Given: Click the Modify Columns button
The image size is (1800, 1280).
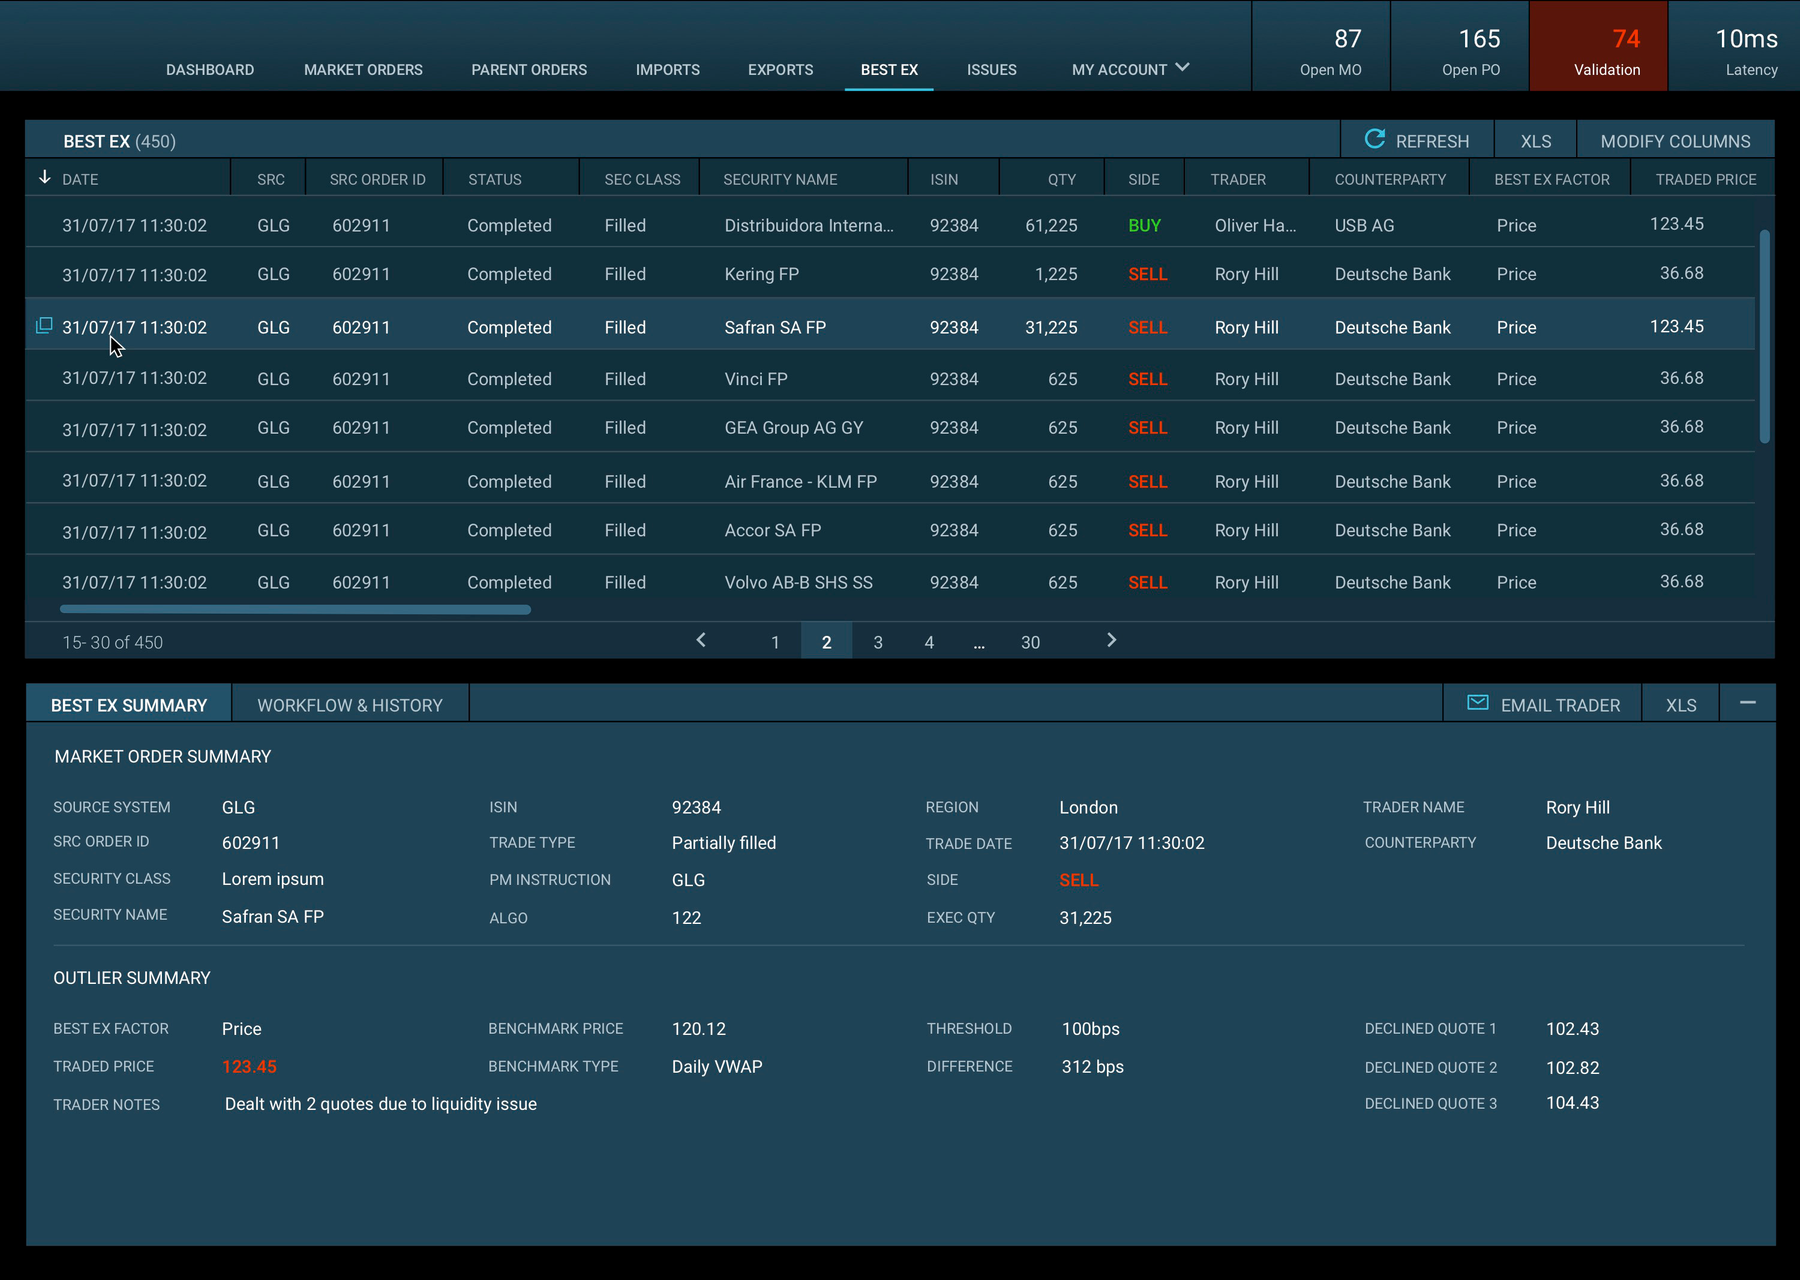Looking at the screenshot, I should [1675, 141].
